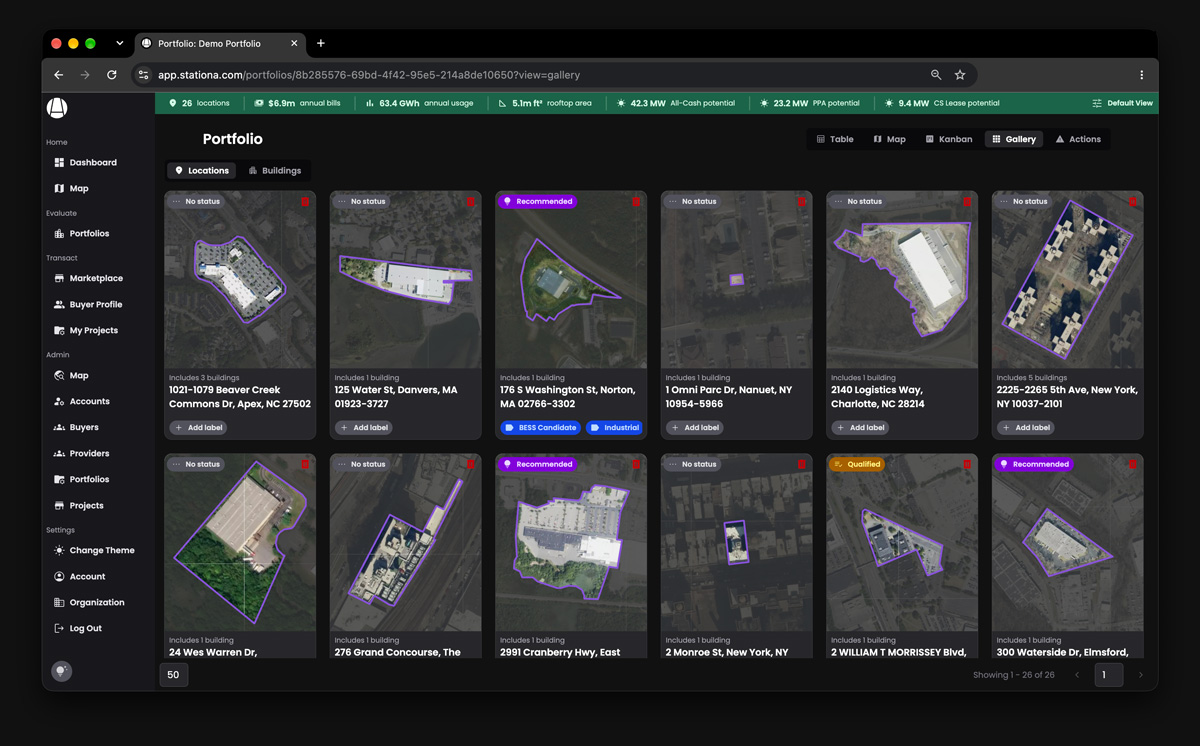1200x746 pixels.
Task: Open Dashboard from the sidebar
Action: (x=85, y=162)
